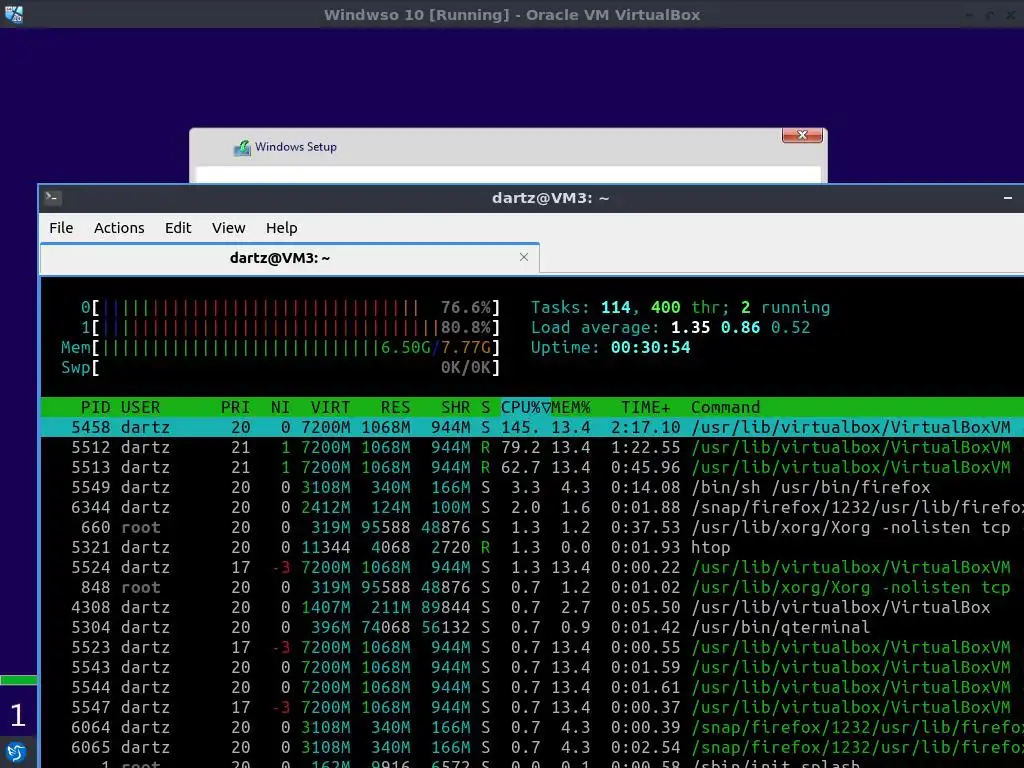Click the CPU 0 usage meter

tap(290, 308)
